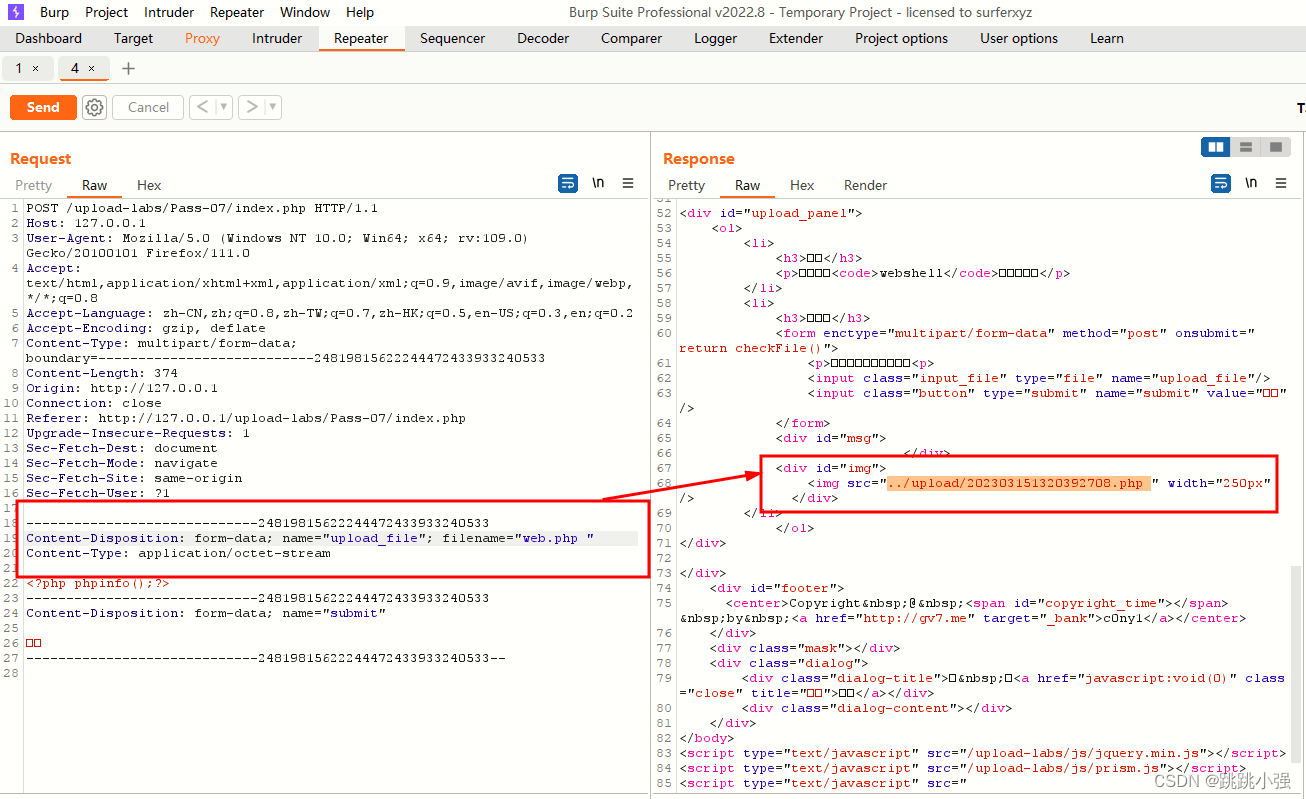Go forward to next request with right arrow

point(251,107)
